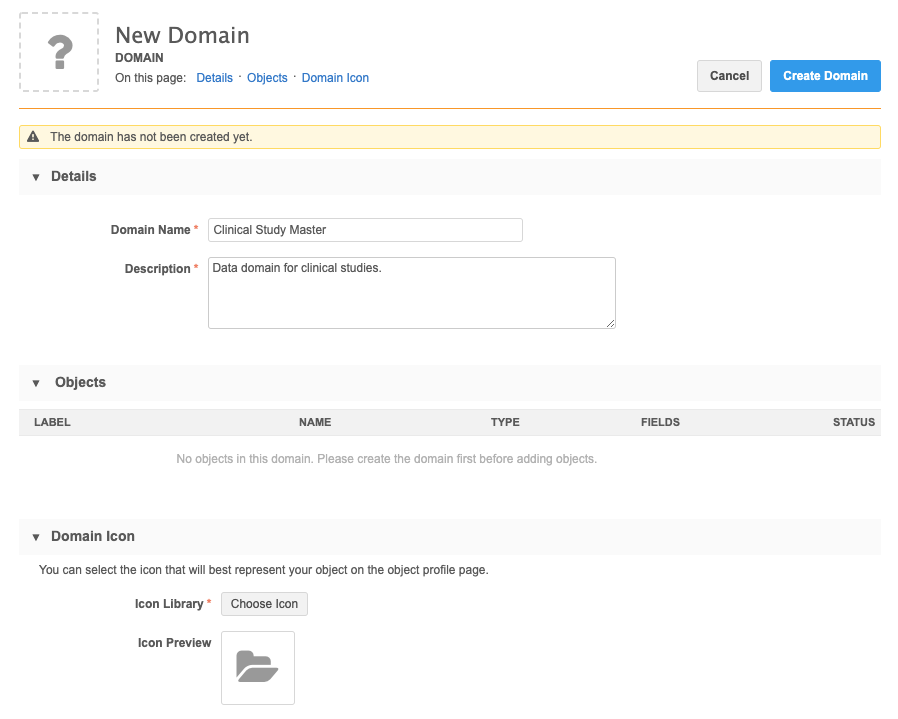The height and width of the screenshot is (719, 898).
Task: Click the question mark domain placeholder icon
Action: click(59, 52)
